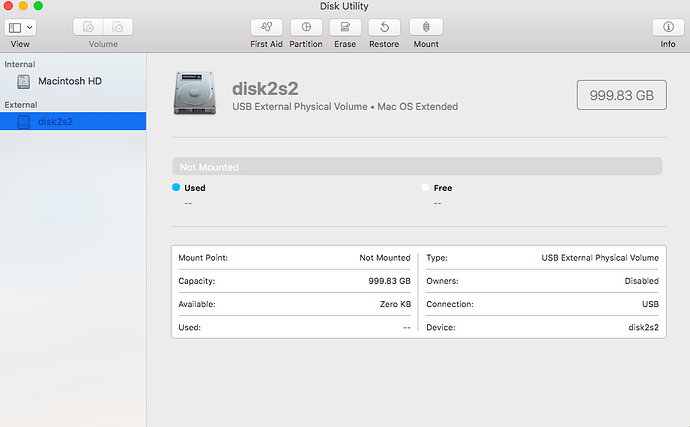Select disk2s2 under External
The width and height of the screenshot is (690, 427).
(x=73, y=121)
